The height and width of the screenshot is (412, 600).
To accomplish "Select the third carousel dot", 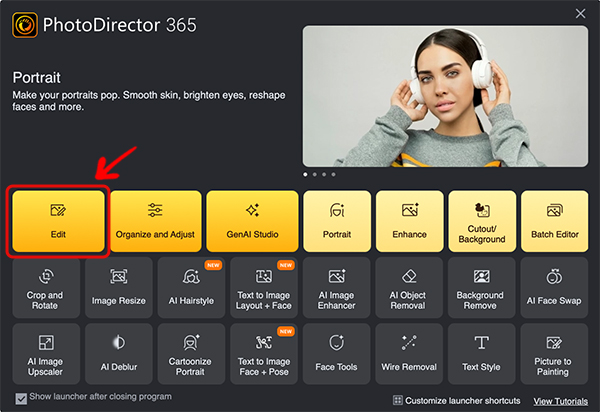I will coord(324,174).
